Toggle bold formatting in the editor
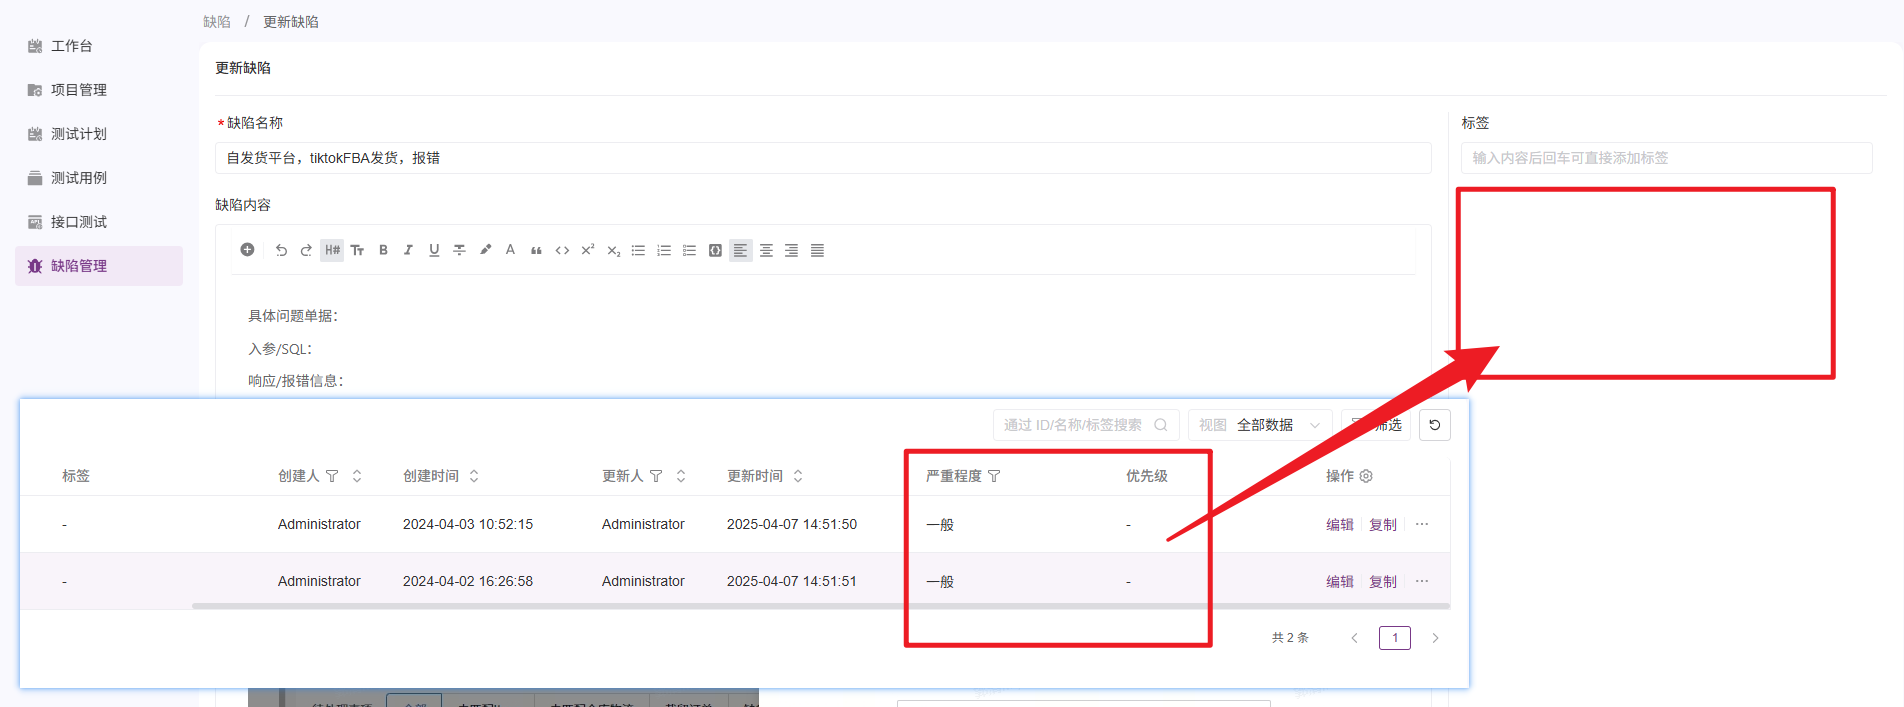This screenshot has height=707, width=1904. (383, 250)
